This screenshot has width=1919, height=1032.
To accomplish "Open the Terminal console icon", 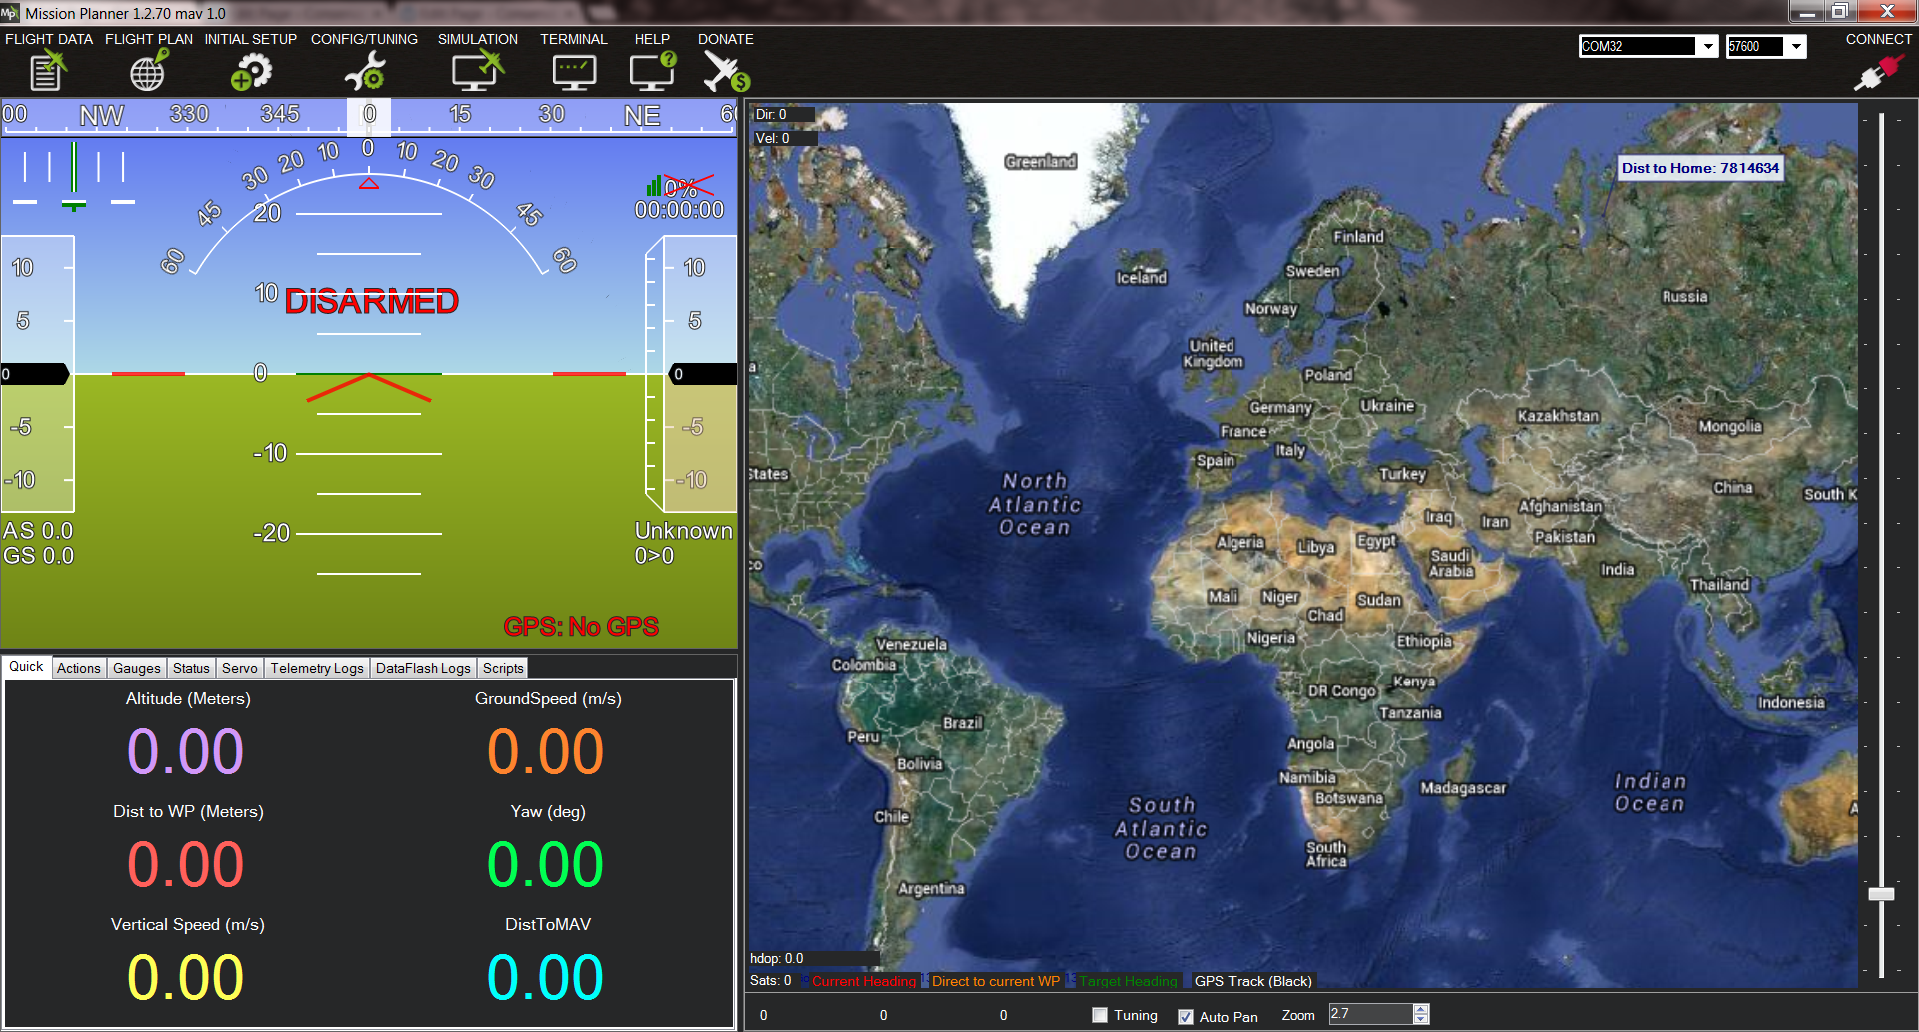I will (574, 70).
